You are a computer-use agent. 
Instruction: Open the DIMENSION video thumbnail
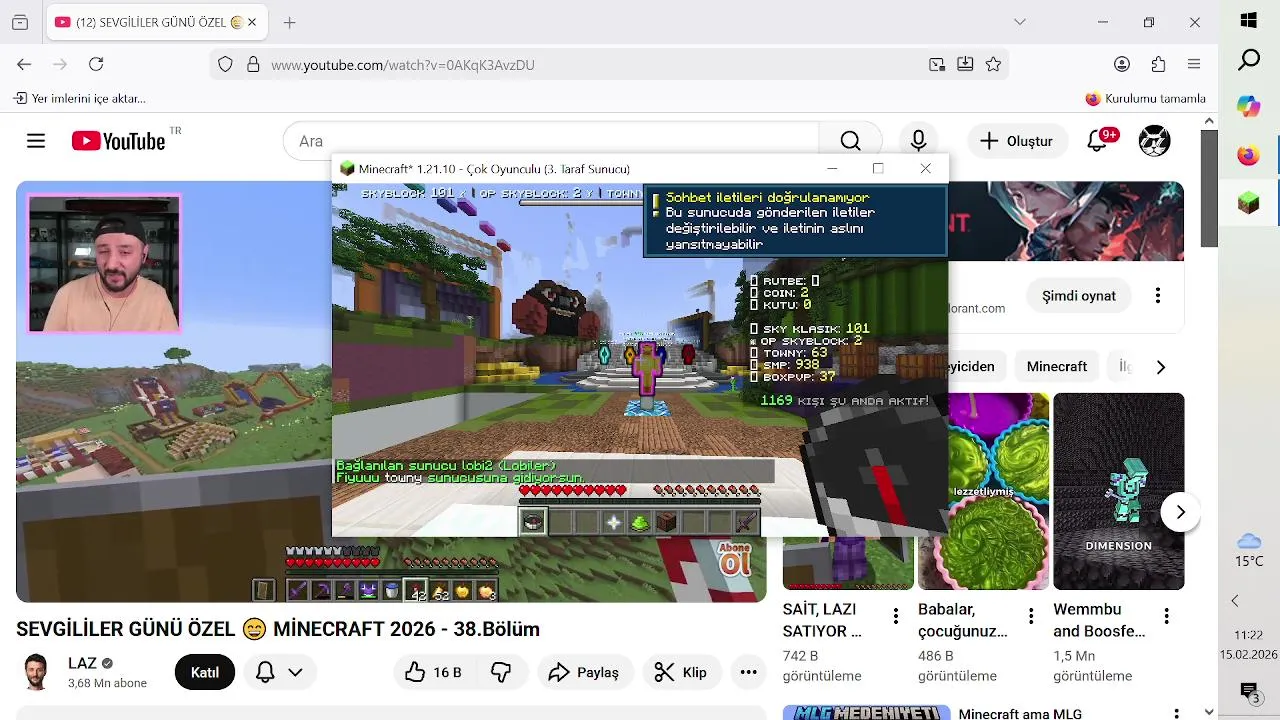coord(1118,491)
